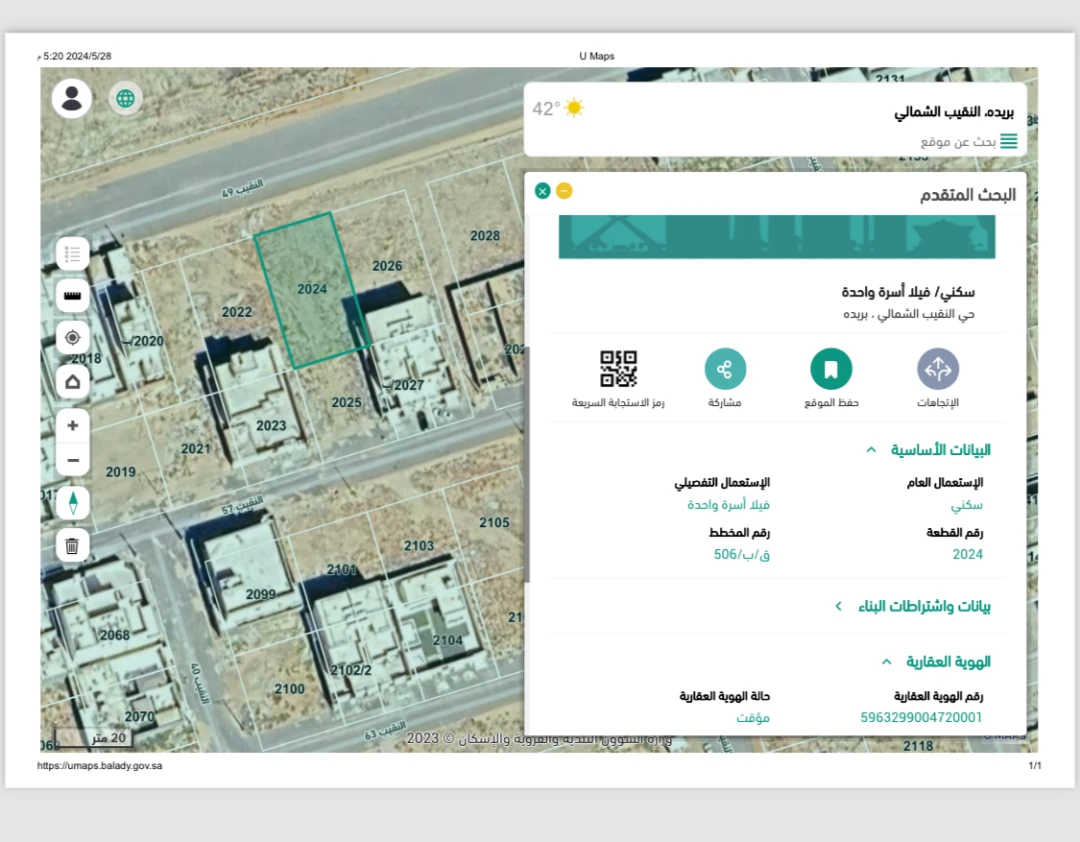Open the user profile icon

pos(72,98)
